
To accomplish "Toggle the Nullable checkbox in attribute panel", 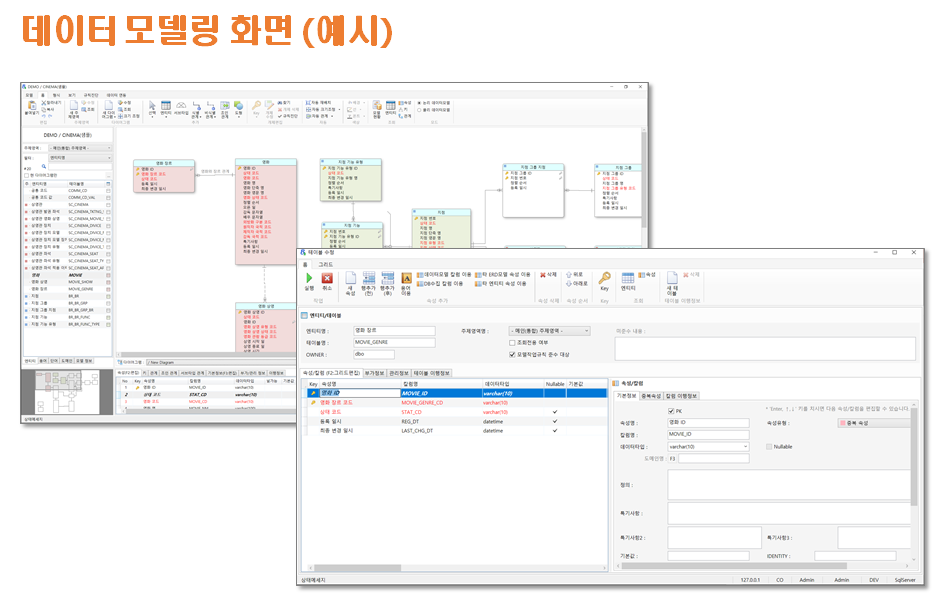I will 769,446.
